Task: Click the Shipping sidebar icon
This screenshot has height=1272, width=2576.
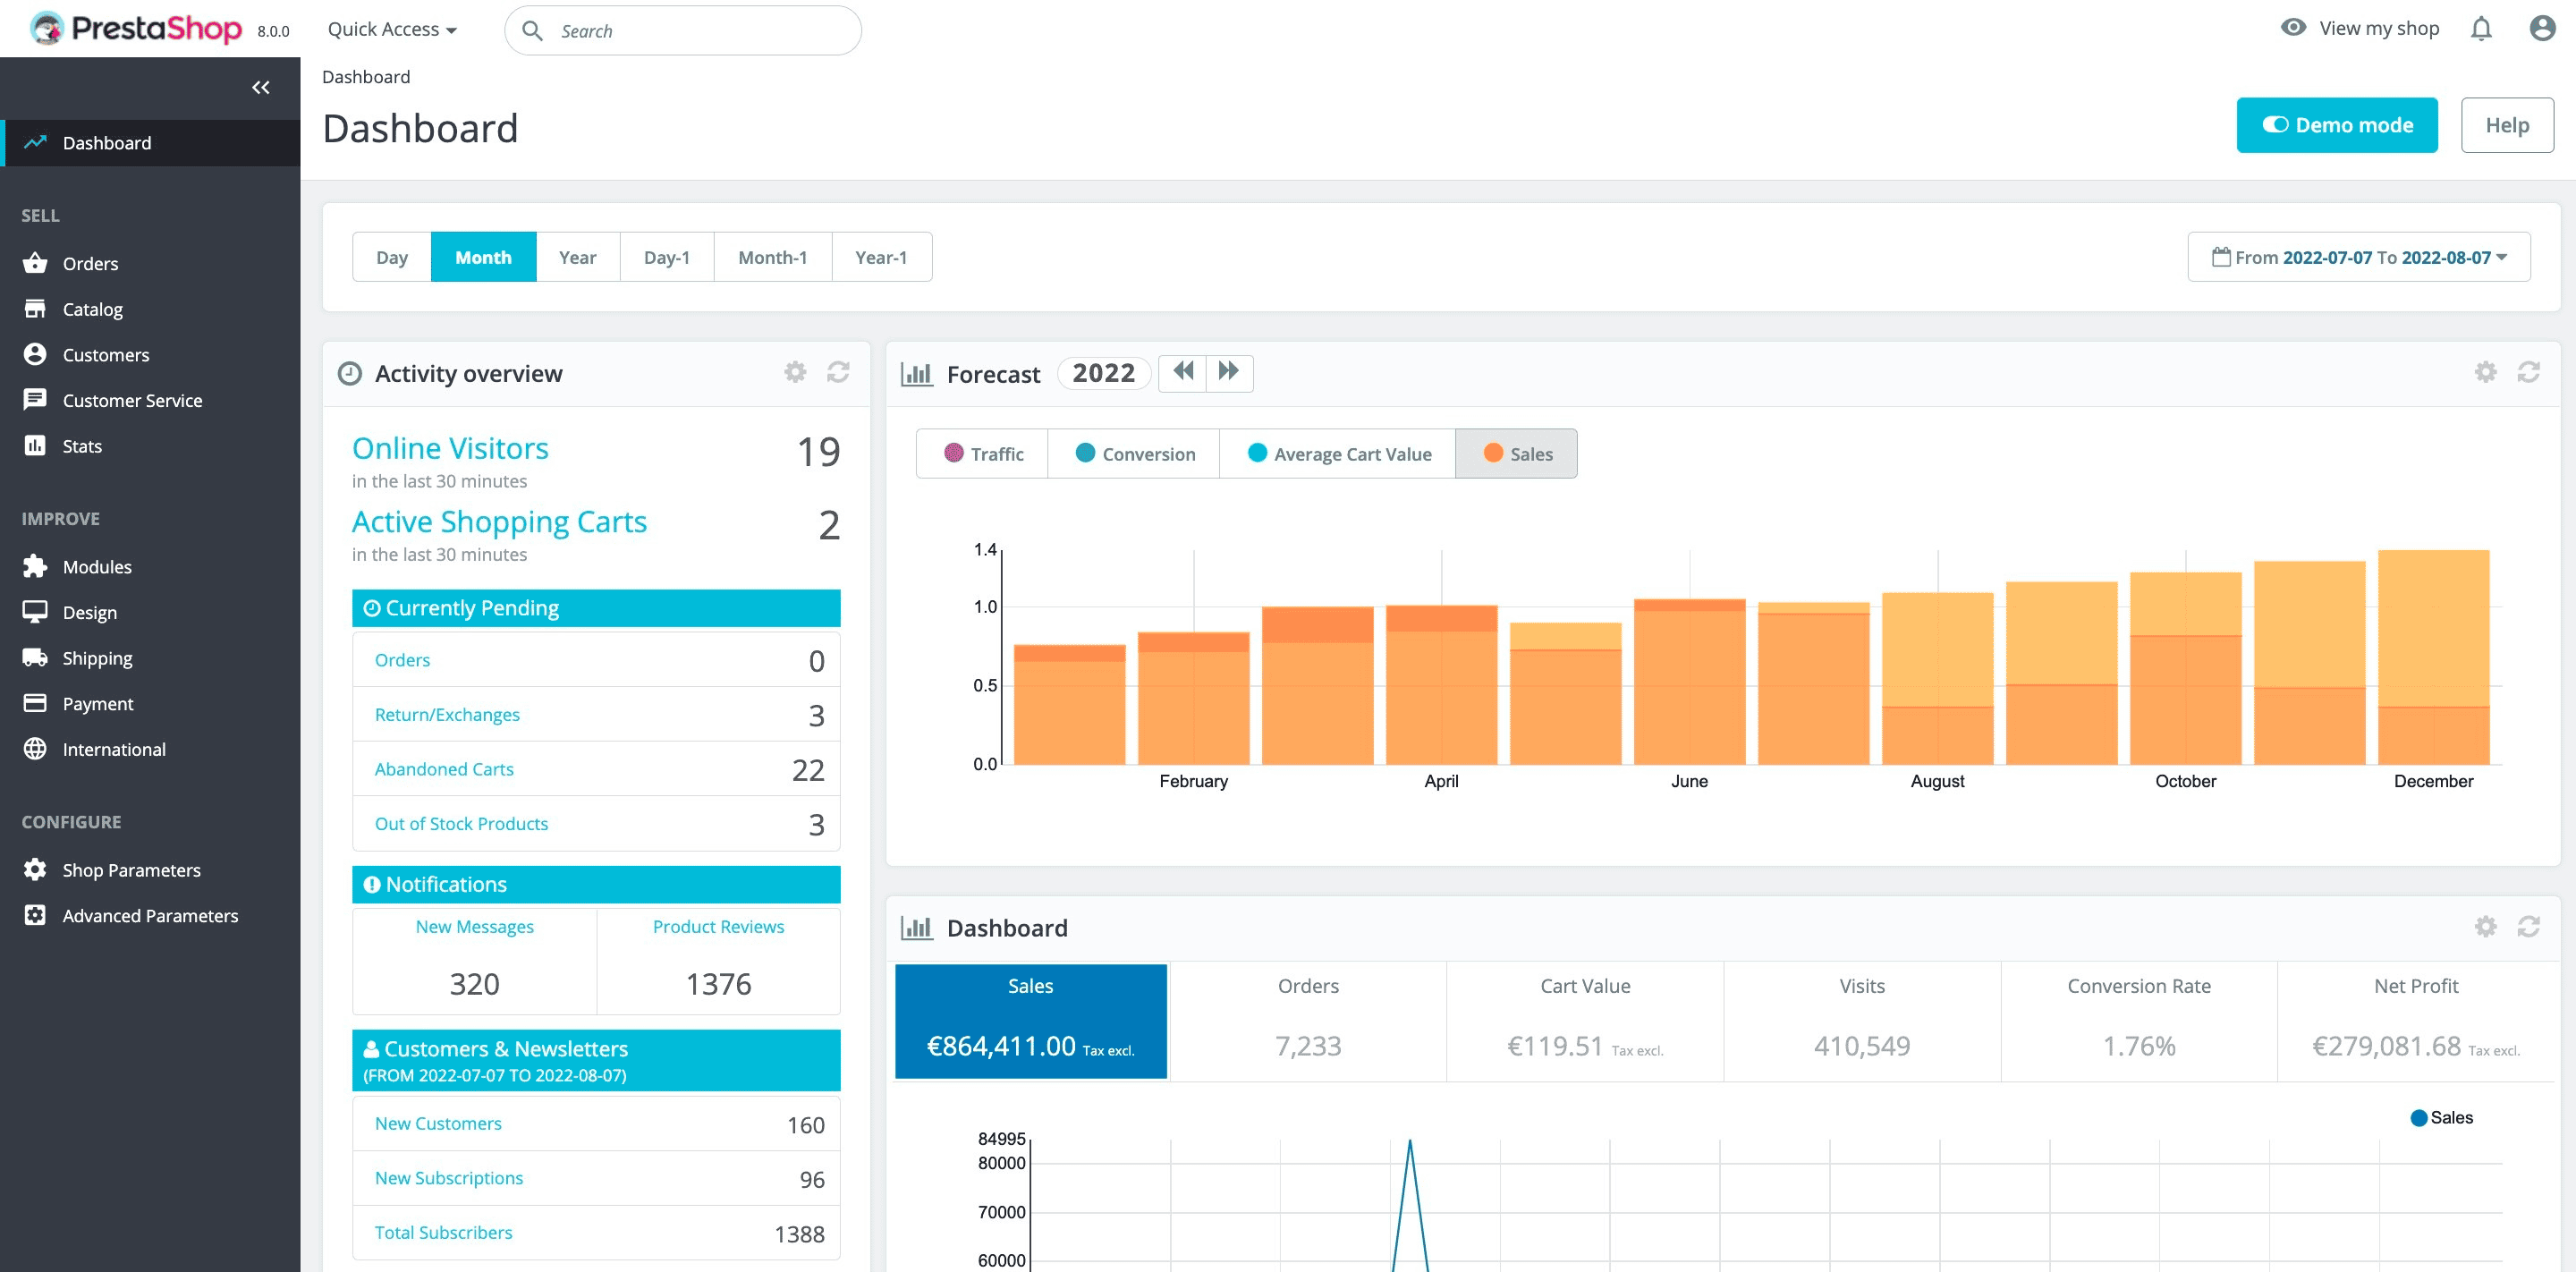Action: point(35,657)
